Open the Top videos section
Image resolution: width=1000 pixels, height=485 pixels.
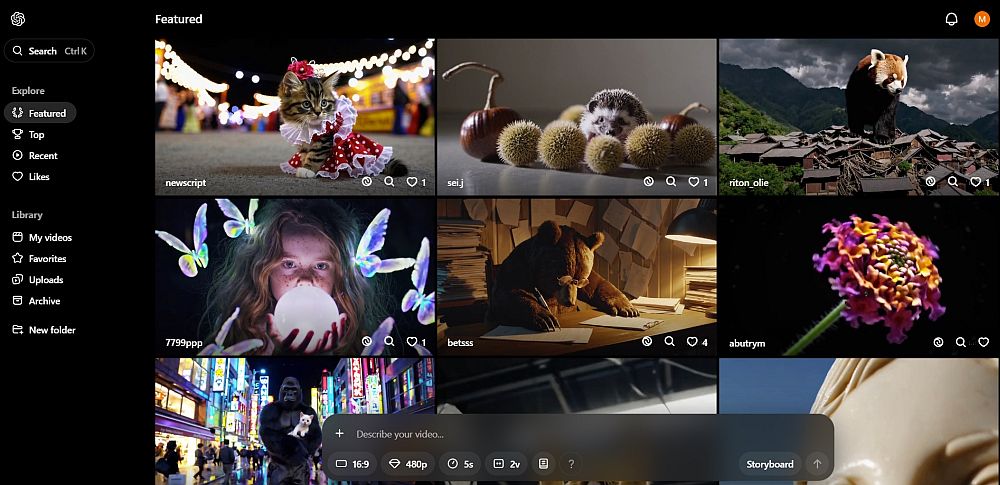pyautogui.click(x=29, y=135)
